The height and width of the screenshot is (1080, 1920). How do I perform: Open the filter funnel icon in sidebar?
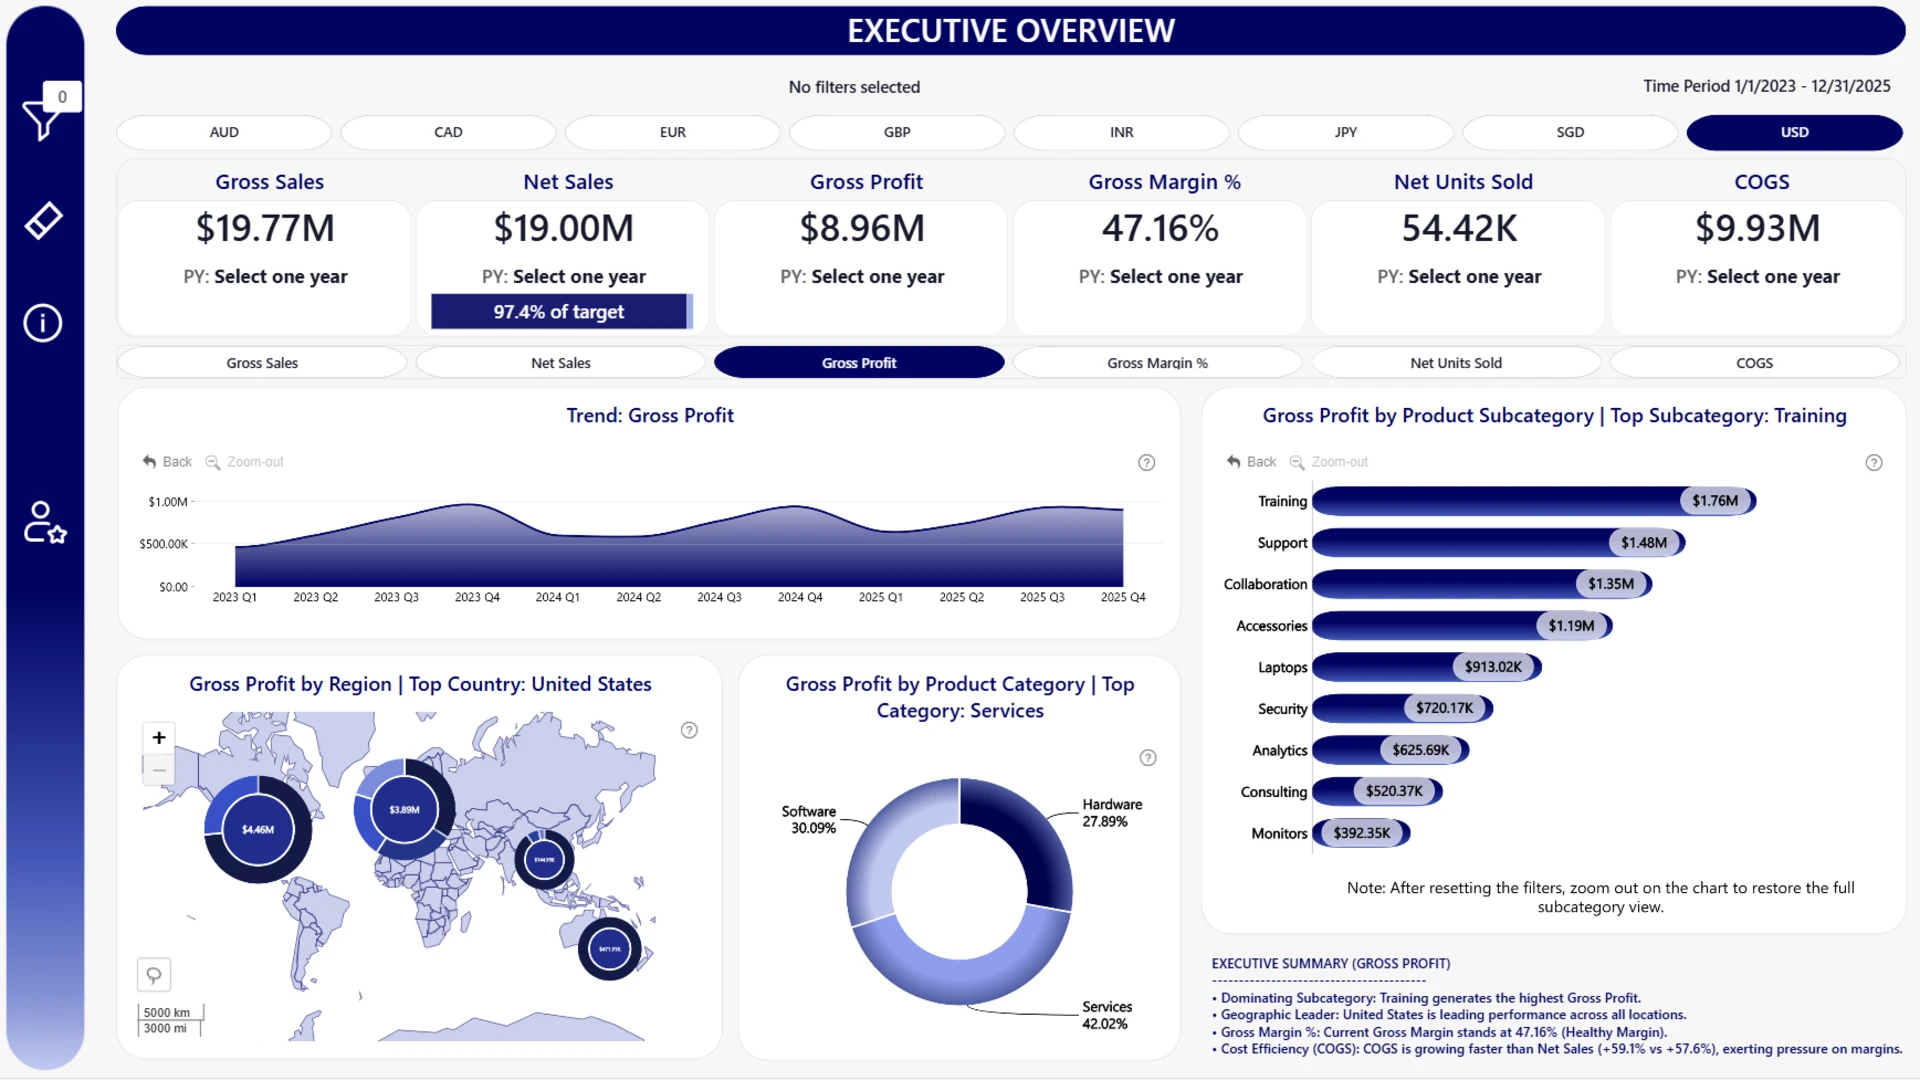point(42,120)
